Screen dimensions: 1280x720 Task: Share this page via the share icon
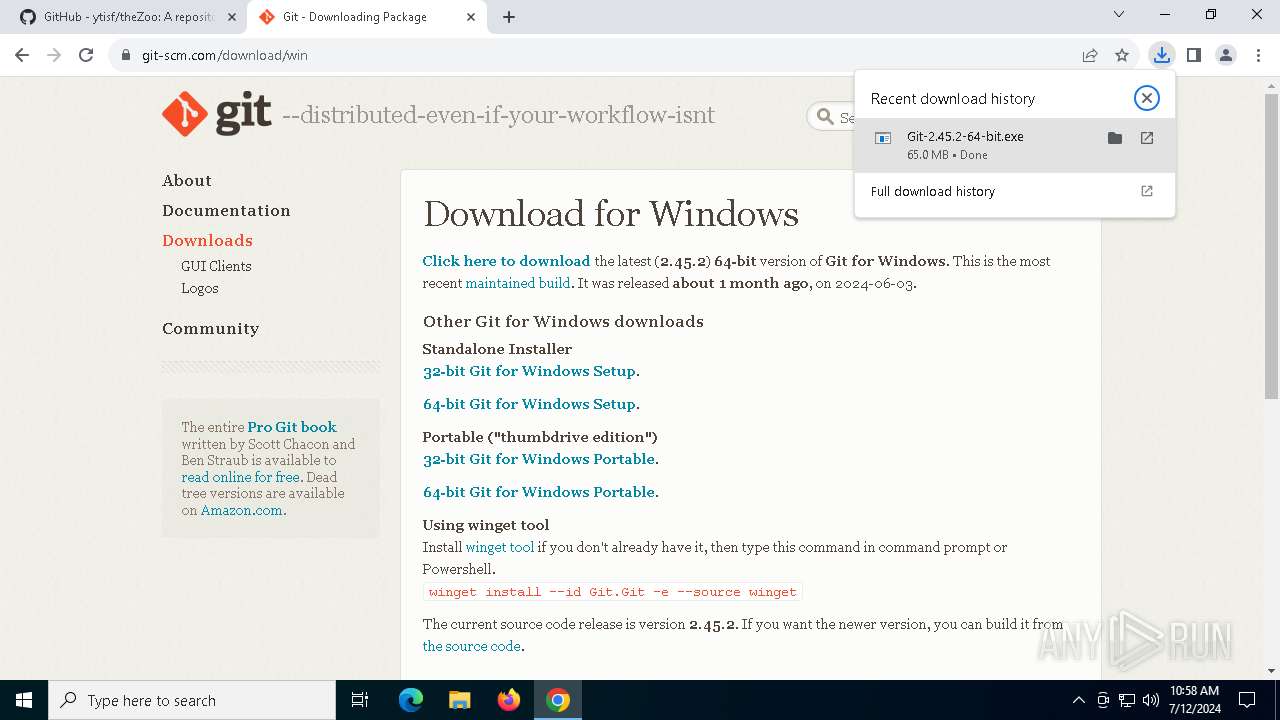1090,55
